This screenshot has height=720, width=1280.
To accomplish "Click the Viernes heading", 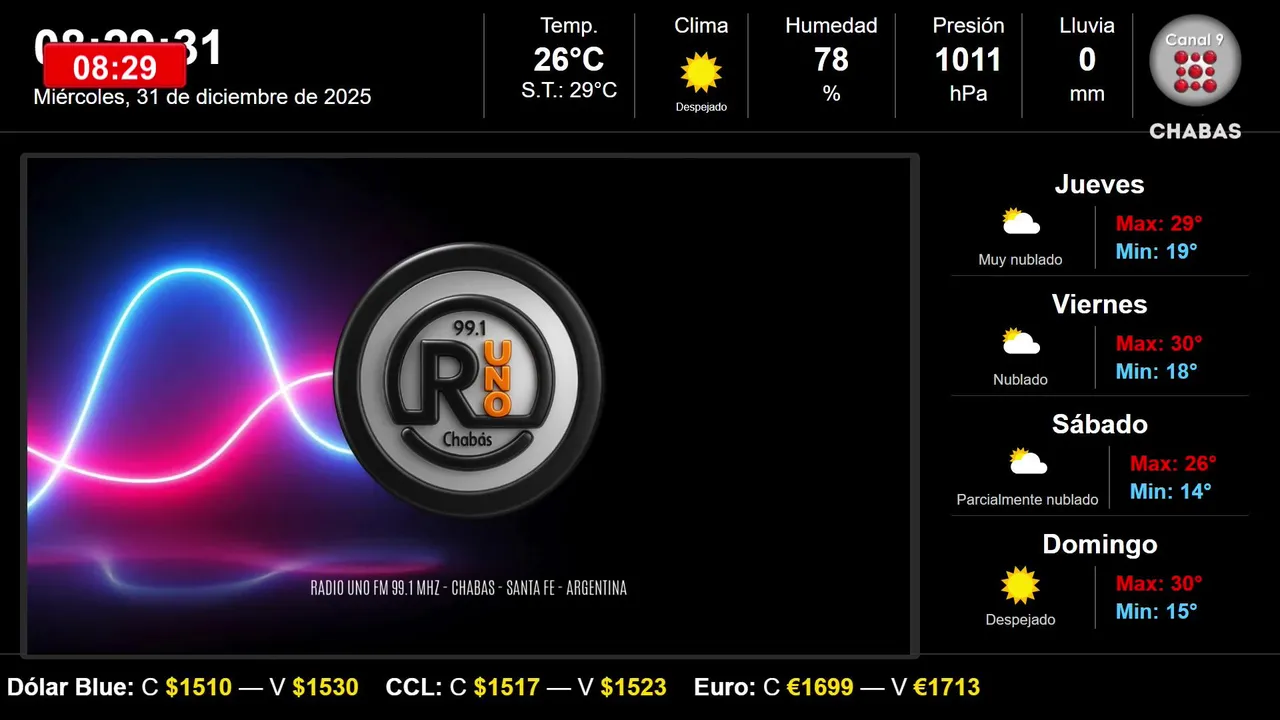I will [x=1099, y=304].
